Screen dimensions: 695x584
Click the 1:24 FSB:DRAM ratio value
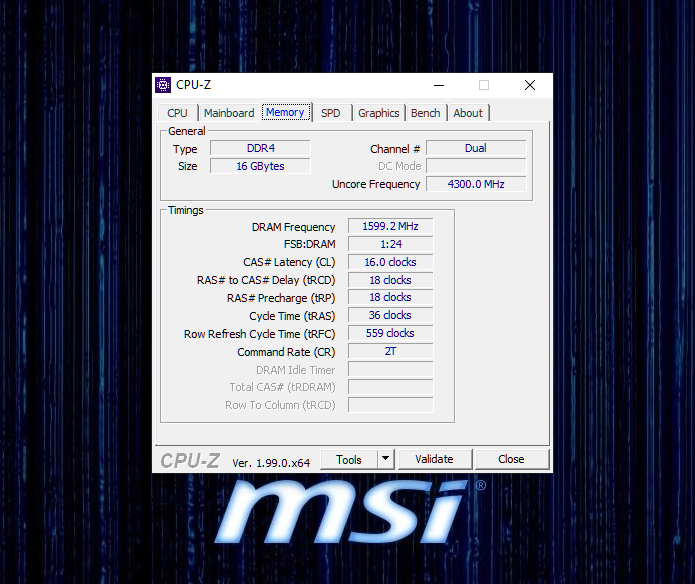click(x=390, y=244)
